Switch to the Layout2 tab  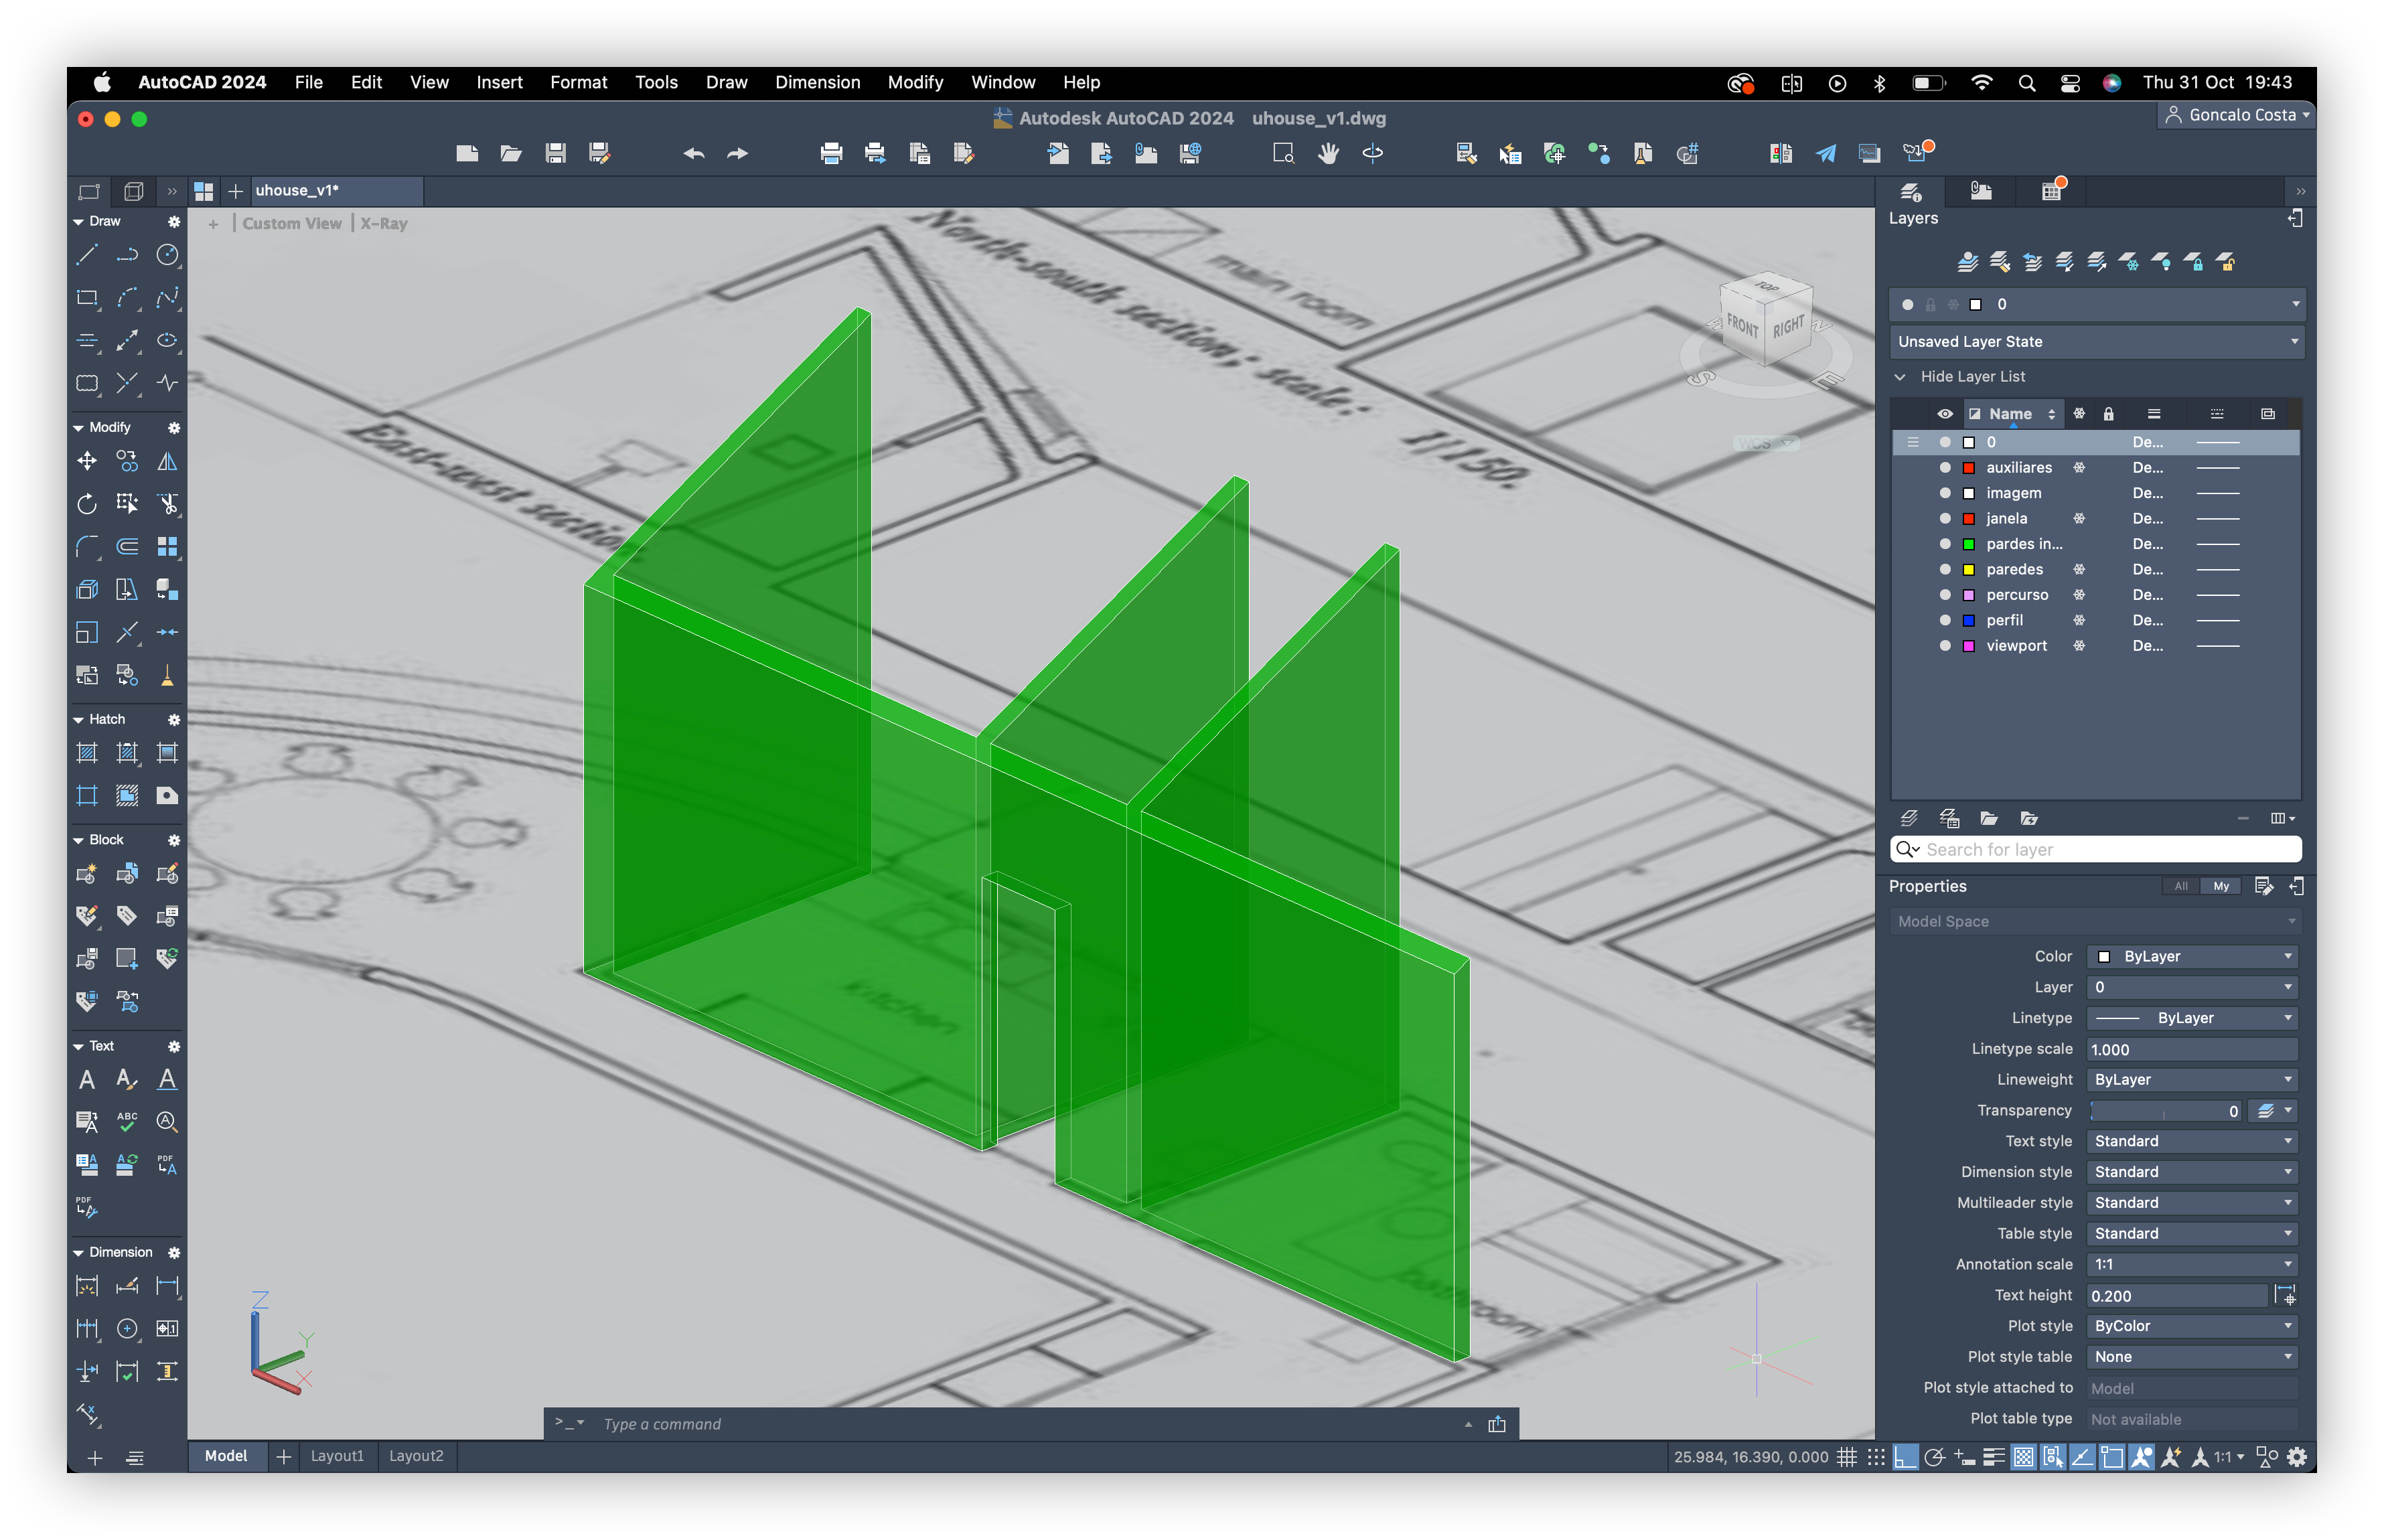(x=416, y=1456)
